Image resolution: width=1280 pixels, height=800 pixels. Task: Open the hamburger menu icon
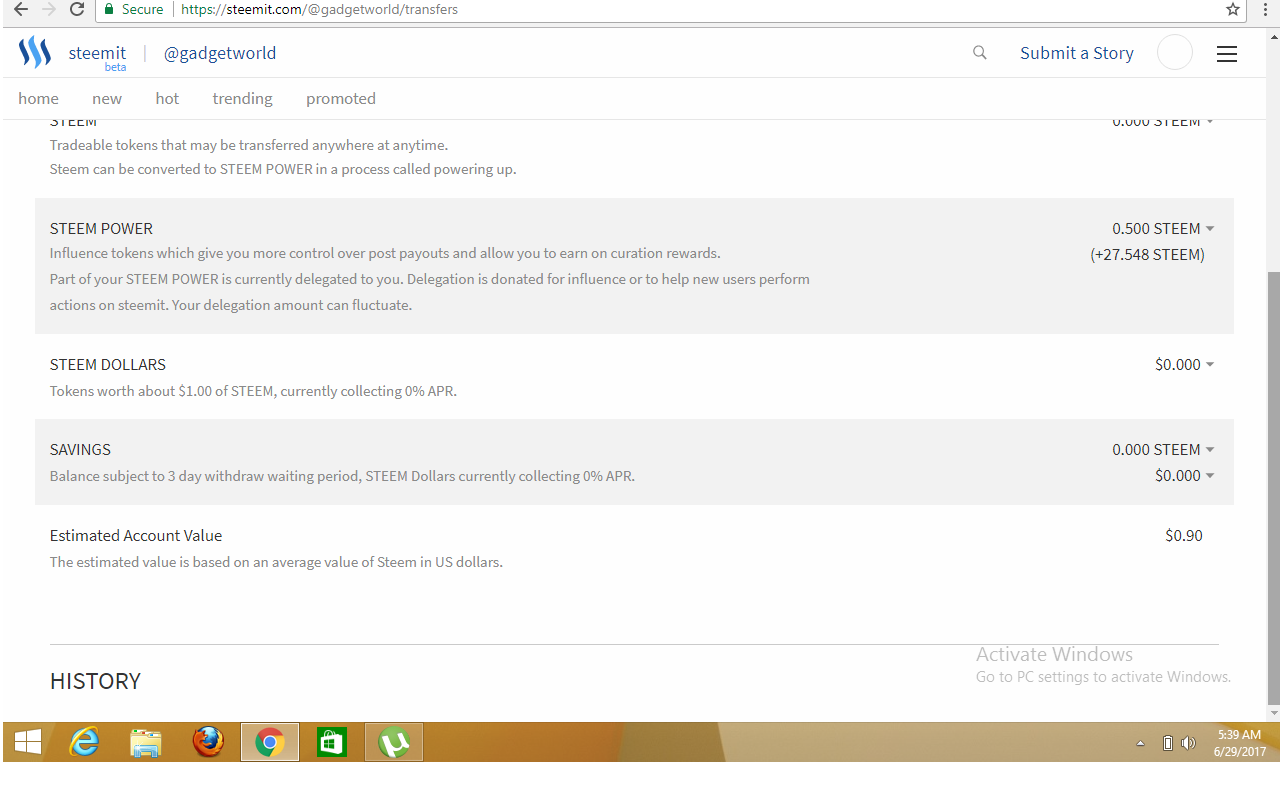click(1227, 54)
